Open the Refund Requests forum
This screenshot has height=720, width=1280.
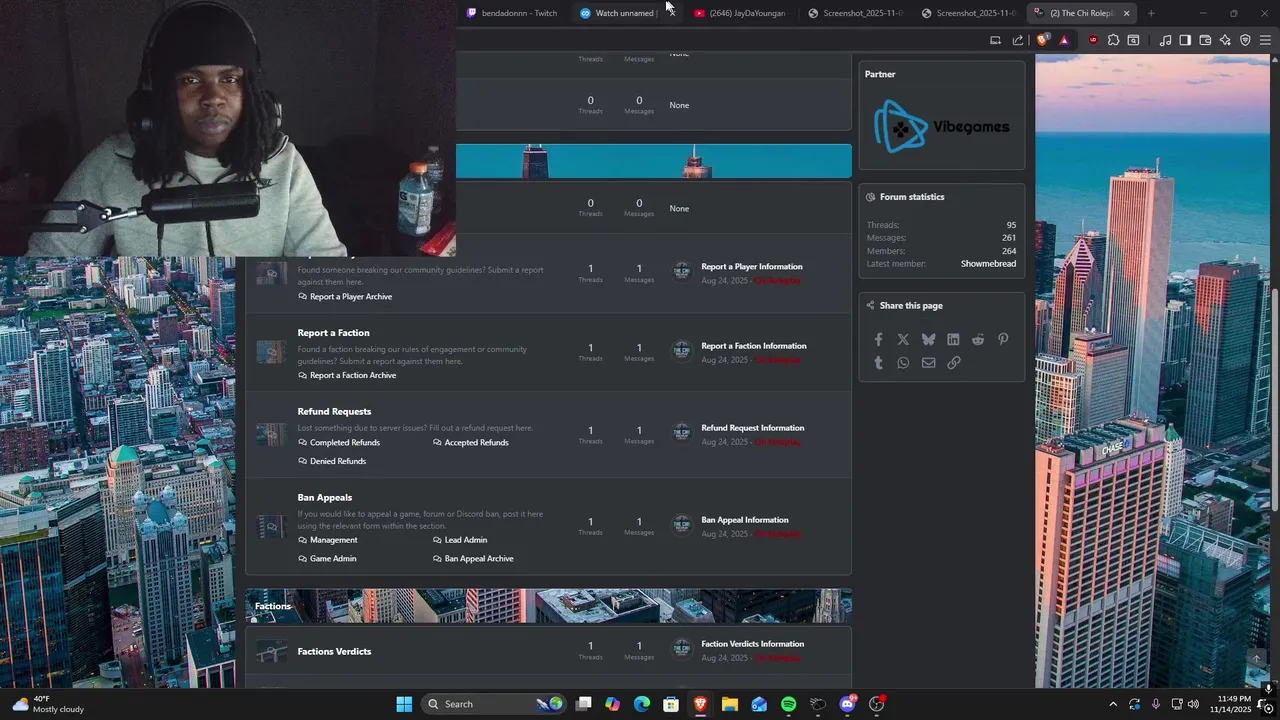[x=334, y=412]
